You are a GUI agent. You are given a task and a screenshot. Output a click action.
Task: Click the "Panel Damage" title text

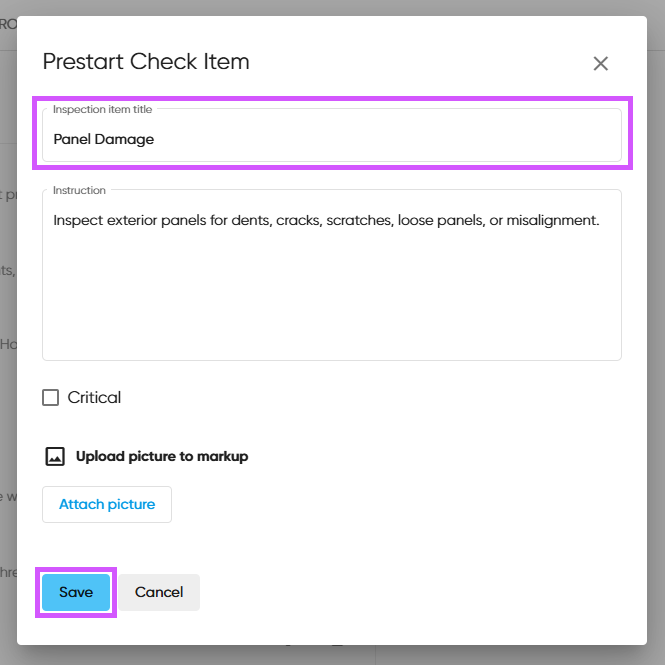click(x=104, y=139)
